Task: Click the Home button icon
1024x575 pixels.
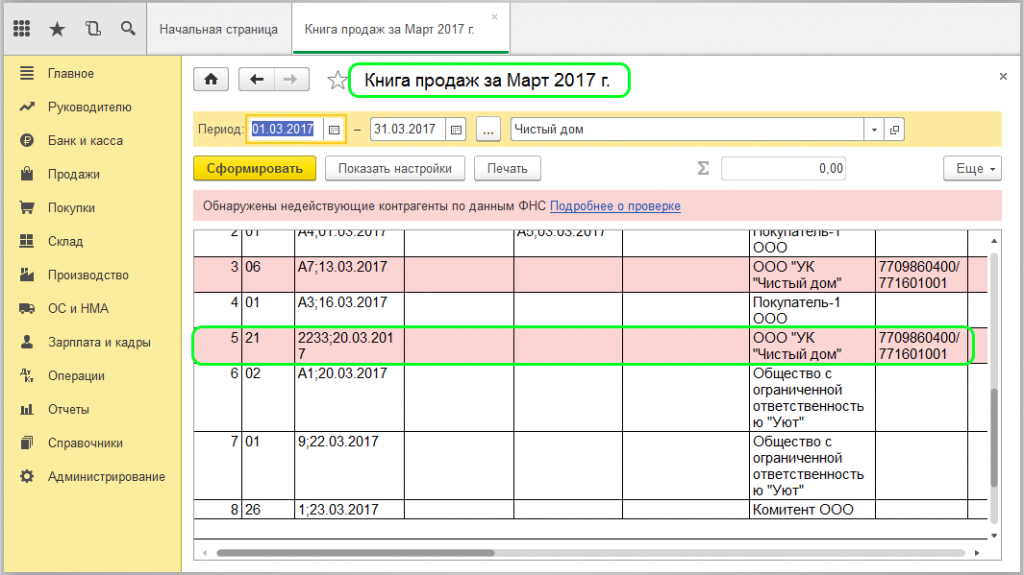Action: point(211,80)
